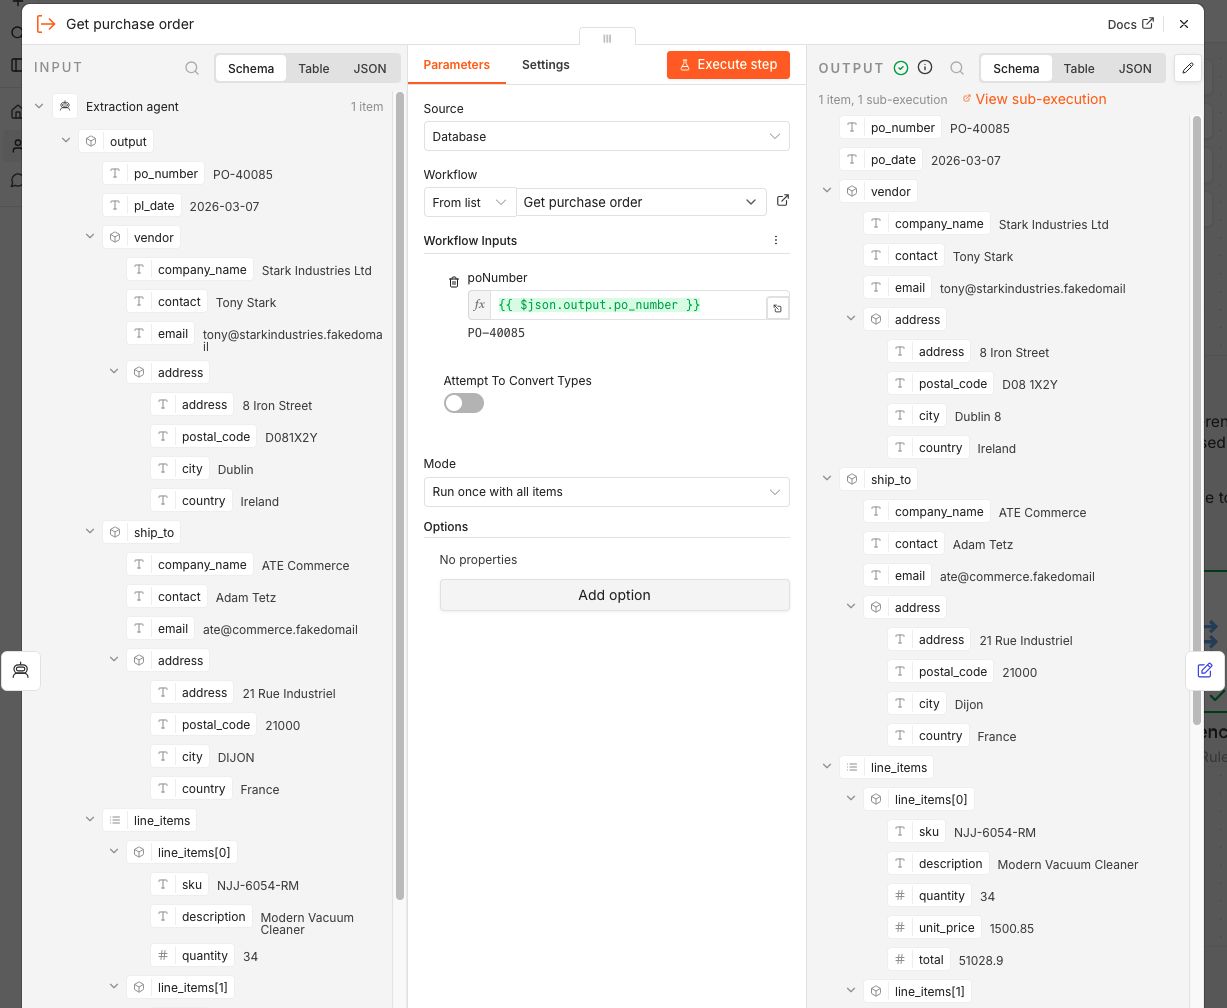The width and height of the screenshot is (1227, 1008).
Task: Click the fx expression badge
Action: (x=480, y=305)
